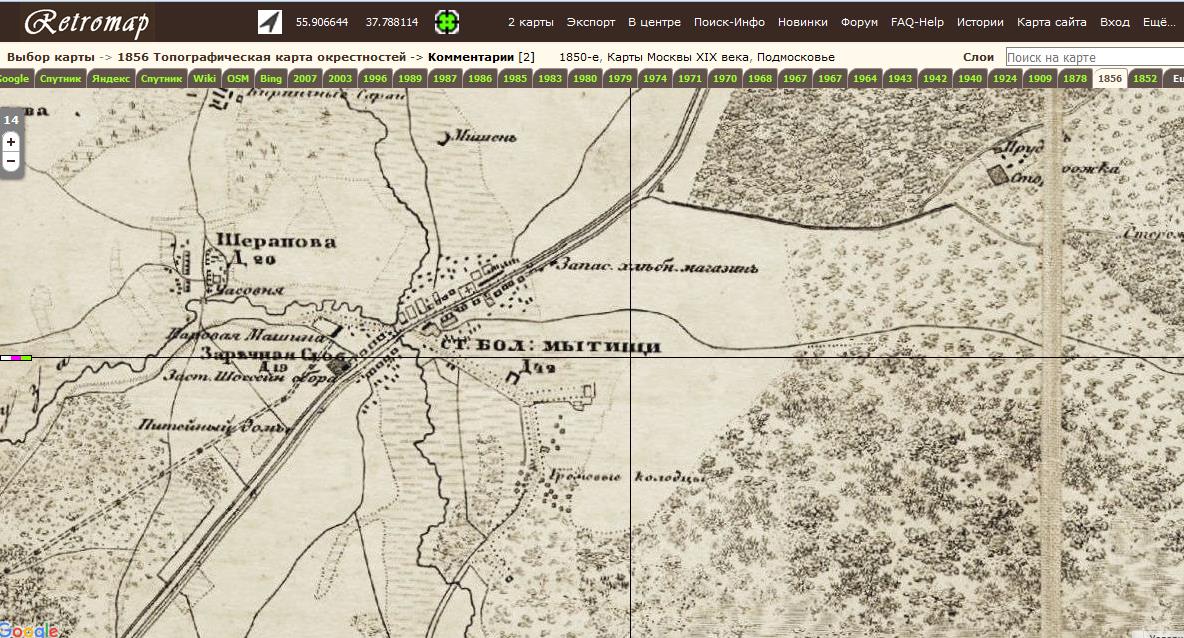
Task: Click the small colored bar at left edge
Action: [16, 357]
